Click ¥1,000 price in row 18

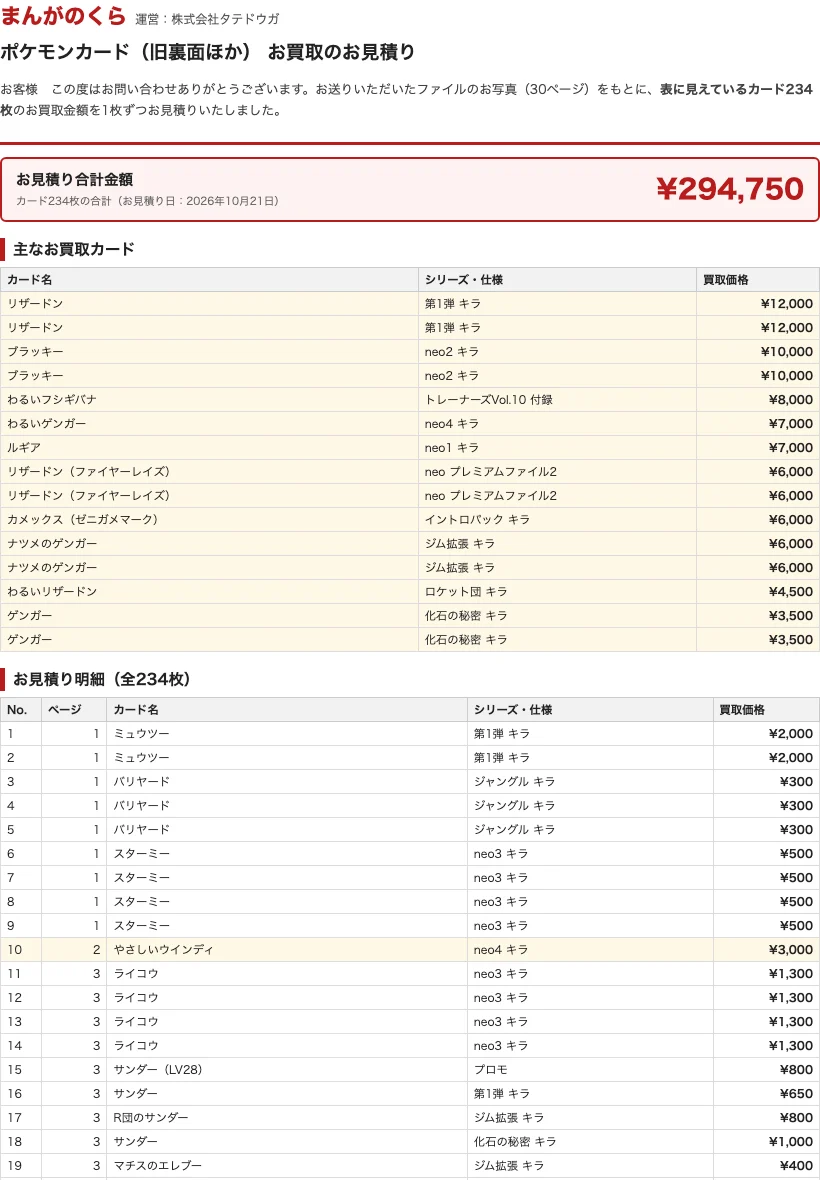point(791,1142)
